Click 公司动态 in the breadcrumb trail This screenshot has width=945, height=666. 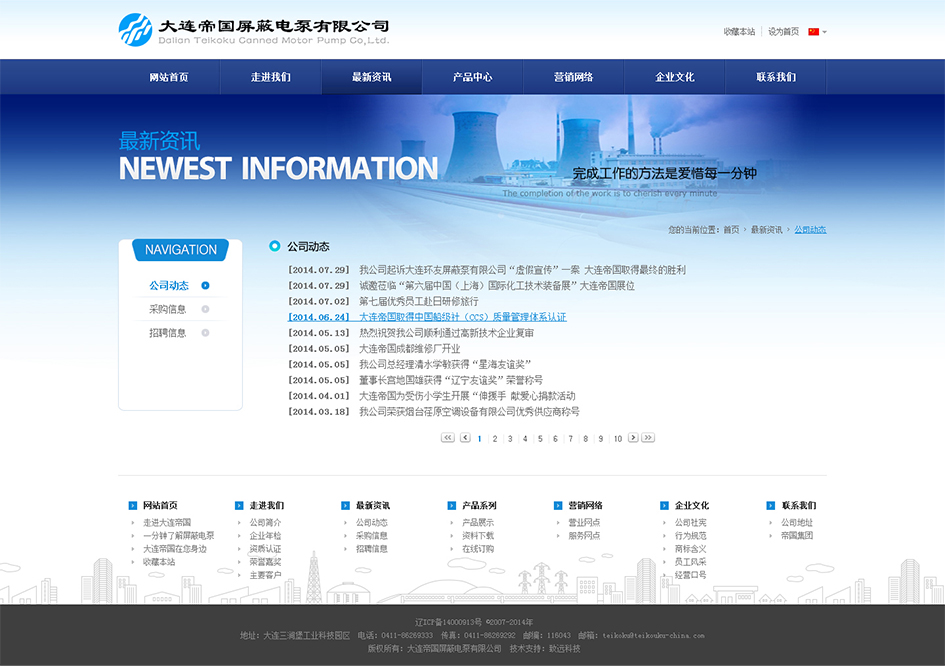(810, 230)
